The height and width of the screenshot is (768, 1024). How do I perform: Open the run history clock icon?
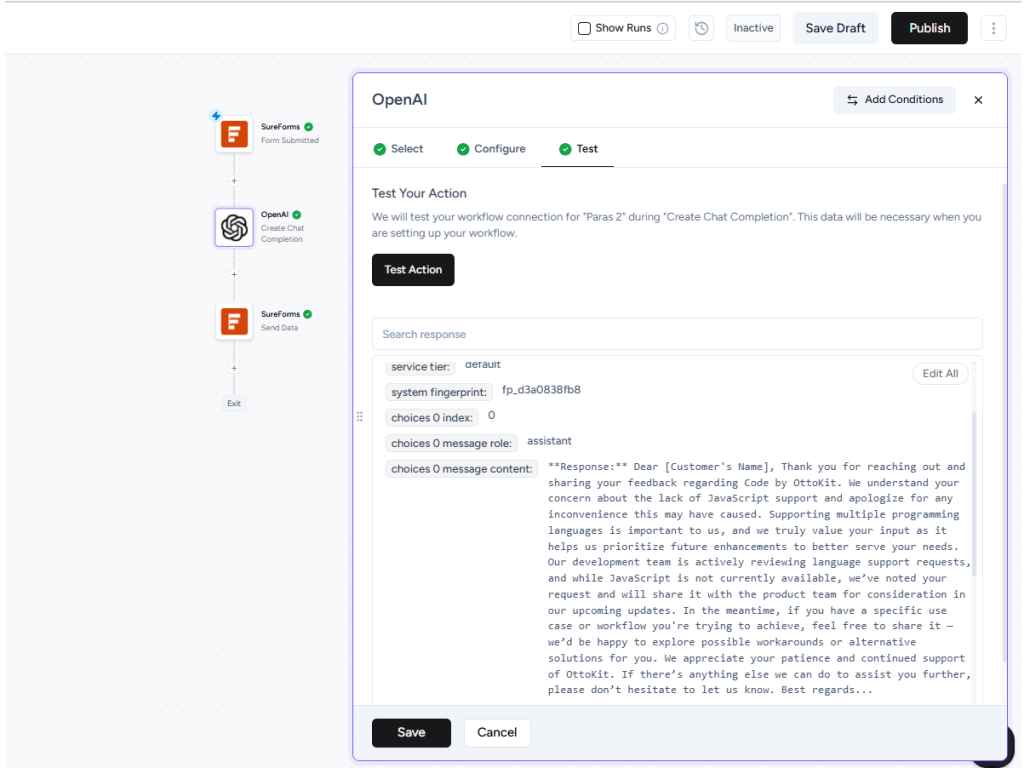702,28
